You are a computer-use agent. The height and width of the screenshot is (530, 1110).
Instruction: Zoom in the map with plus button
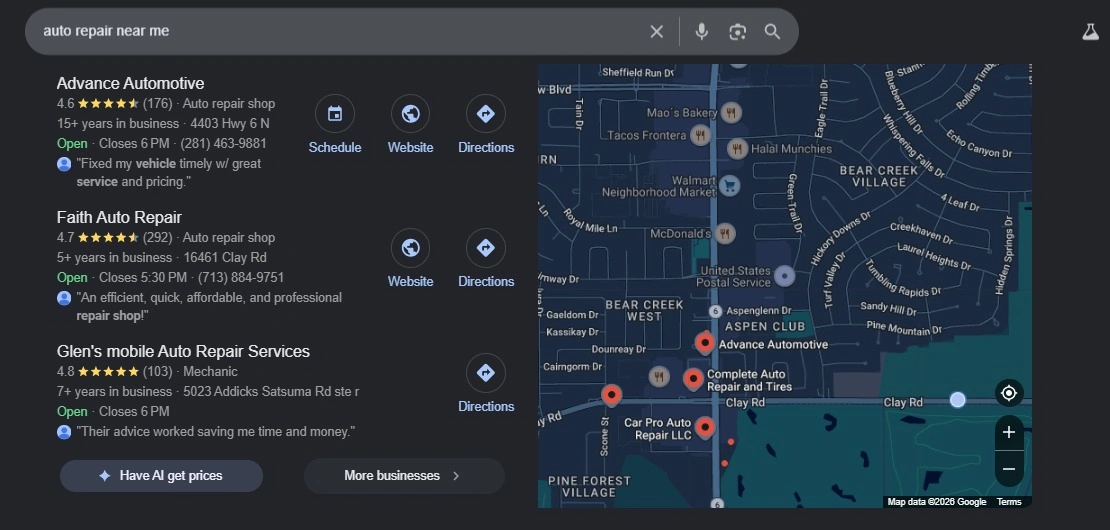click(x=1009, y=432)
